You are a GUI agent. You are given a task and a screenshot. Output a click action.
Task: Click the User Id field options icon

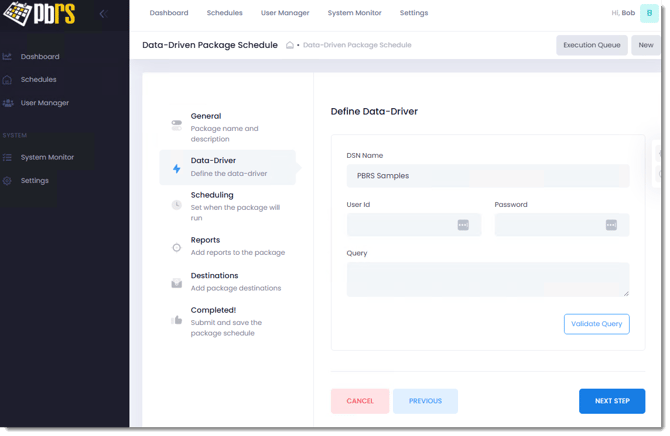(463, 225)
